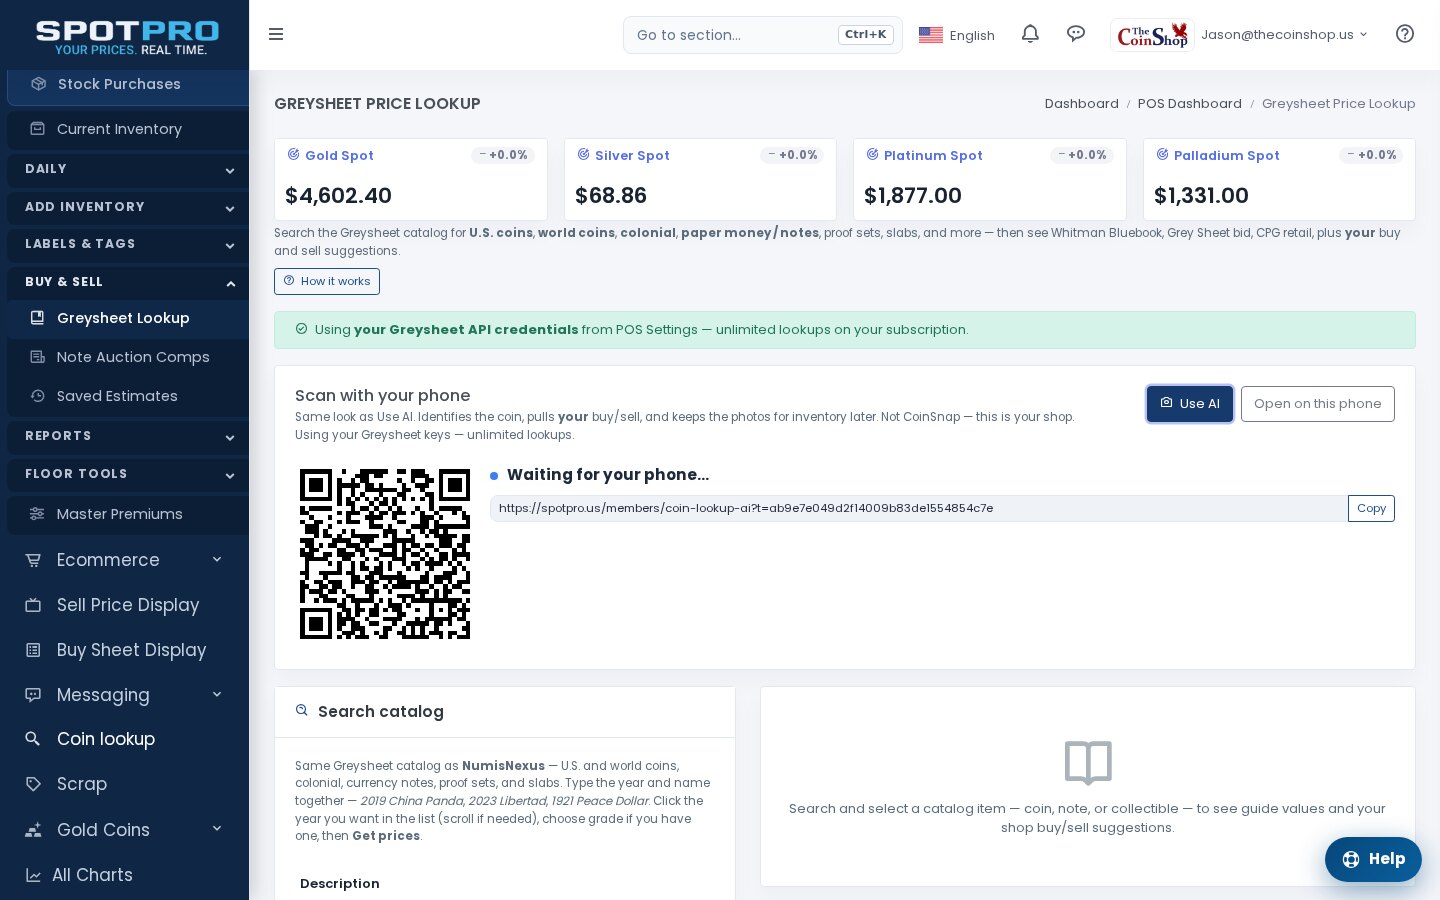Open Master Premiums page
Viewport: 1440px width, 900px height.
(128, 514)
